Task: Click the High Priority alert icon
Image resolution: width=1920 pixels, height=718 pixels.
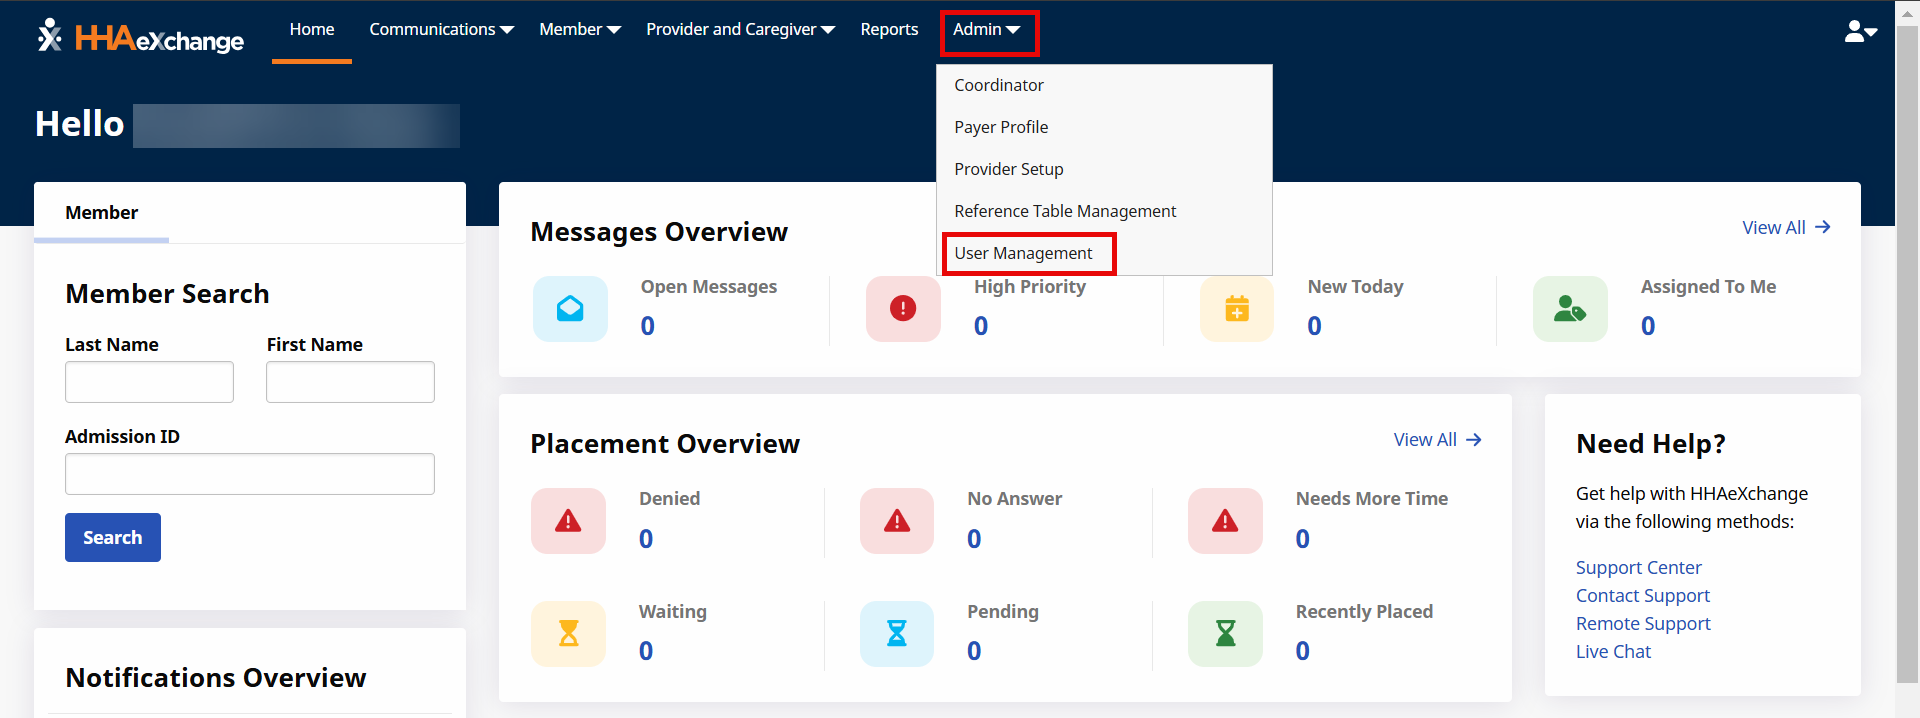Action: point(903,309)
